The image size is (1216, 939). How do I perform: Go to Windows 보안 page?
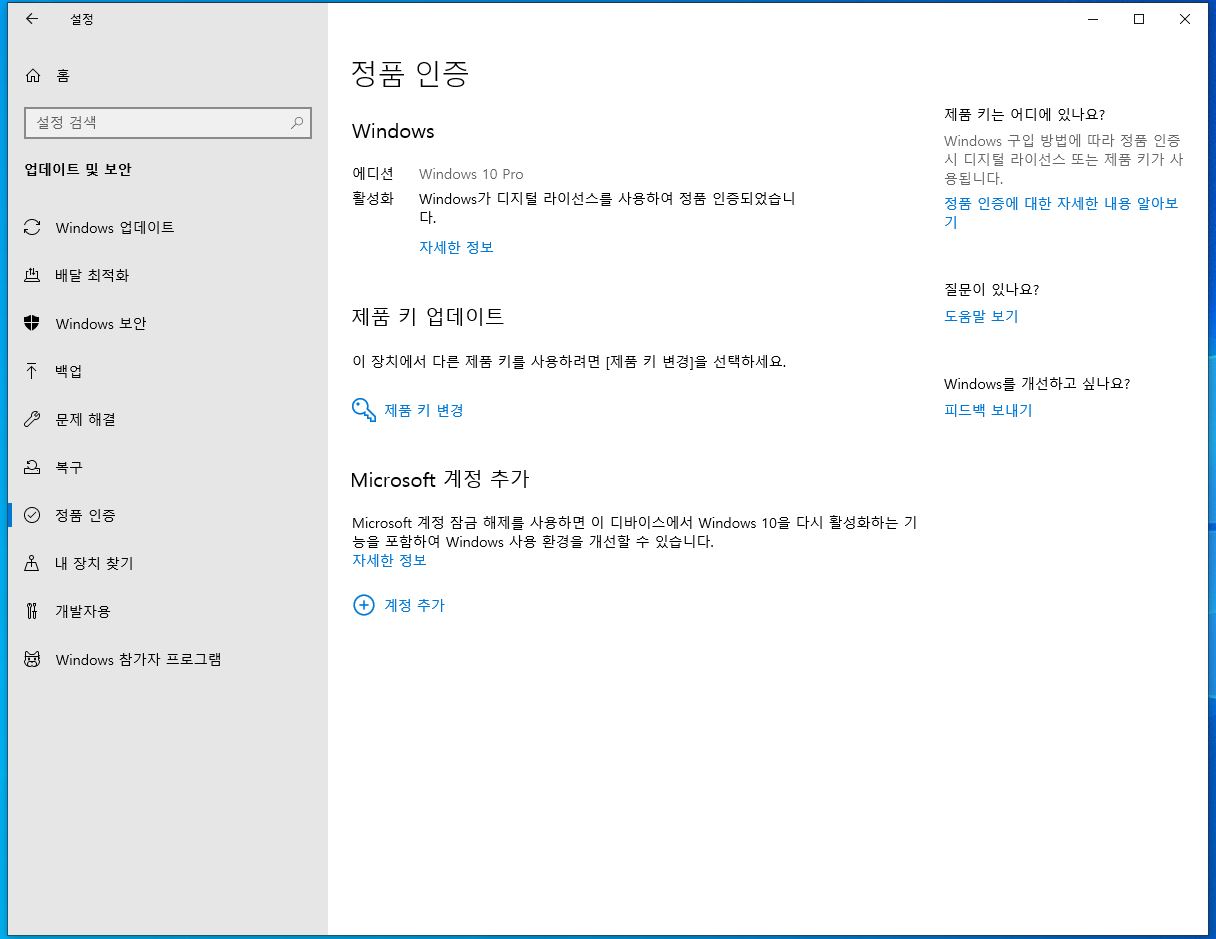pos(168,323)
